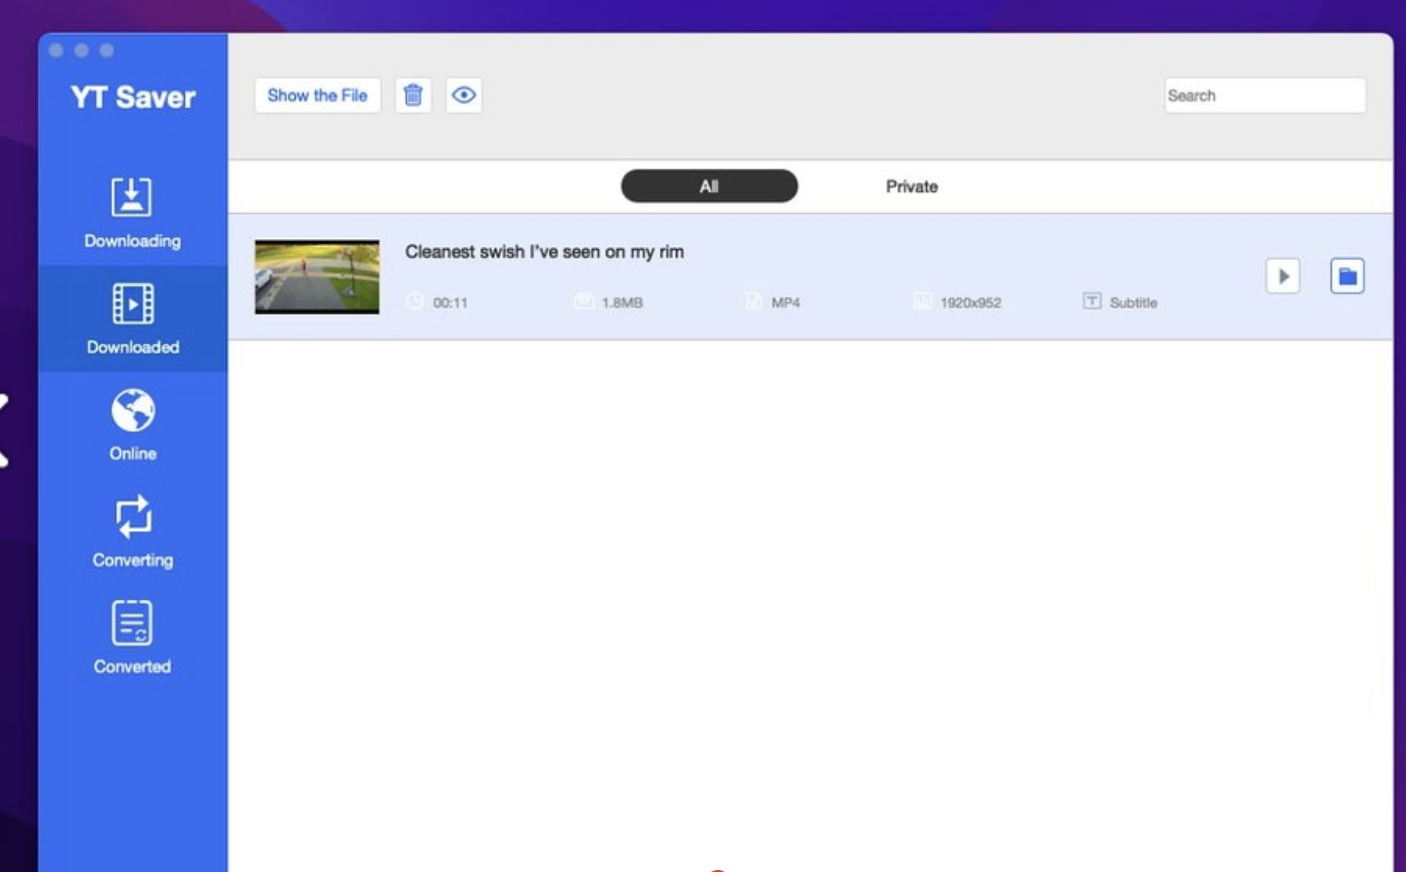Screen dimensions: 1406x872
Task: Select the Downloaded section
Action: (133, 320)
